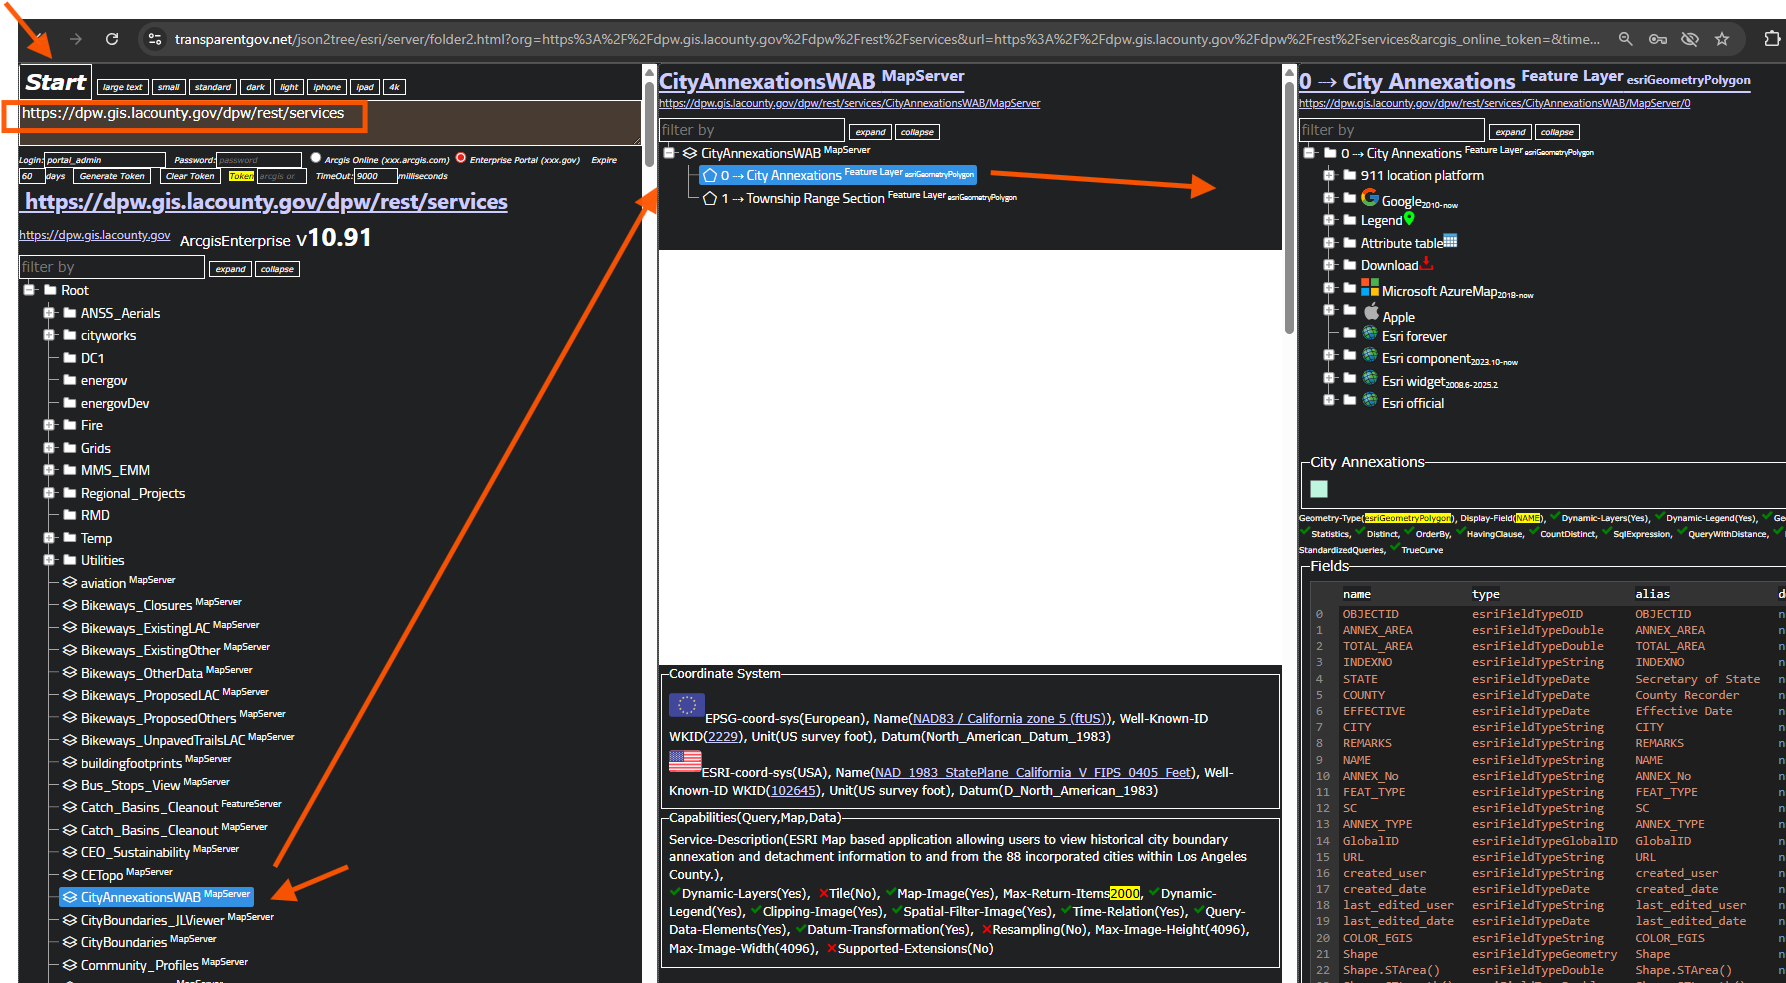Select the Enterprise Portal radio button
Screen dimensions: 1786x983
[461, 158]
